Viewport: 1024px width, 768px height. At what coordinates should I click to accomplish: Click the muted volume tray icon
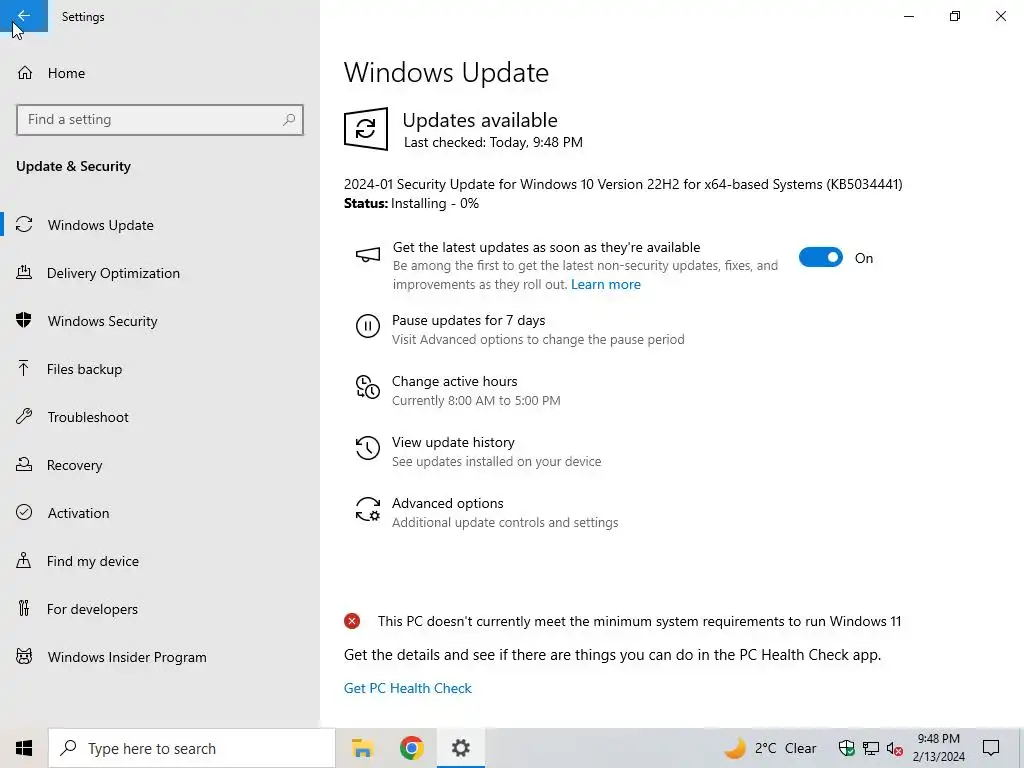pyautogui.click(x=895, y=748)
